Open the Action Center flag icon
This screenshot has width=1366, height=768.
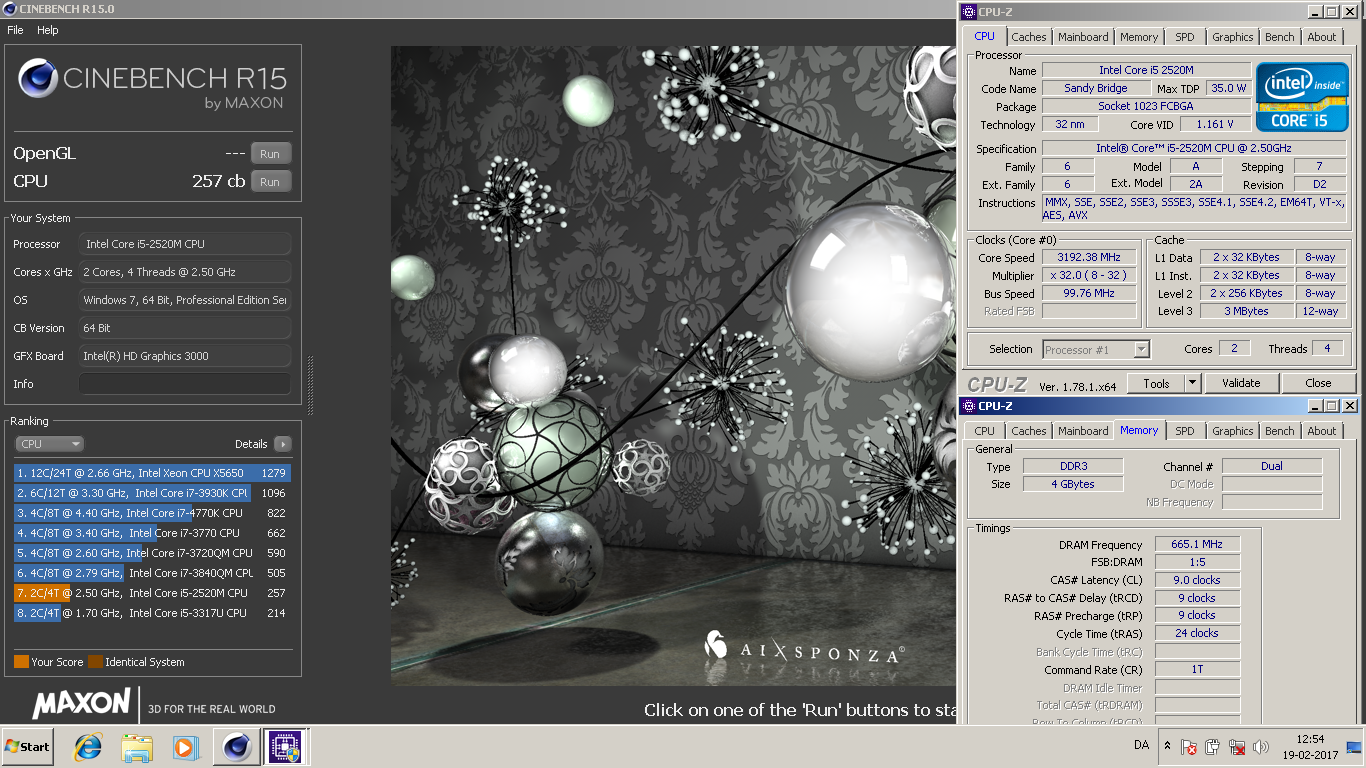pos(1189,747)
